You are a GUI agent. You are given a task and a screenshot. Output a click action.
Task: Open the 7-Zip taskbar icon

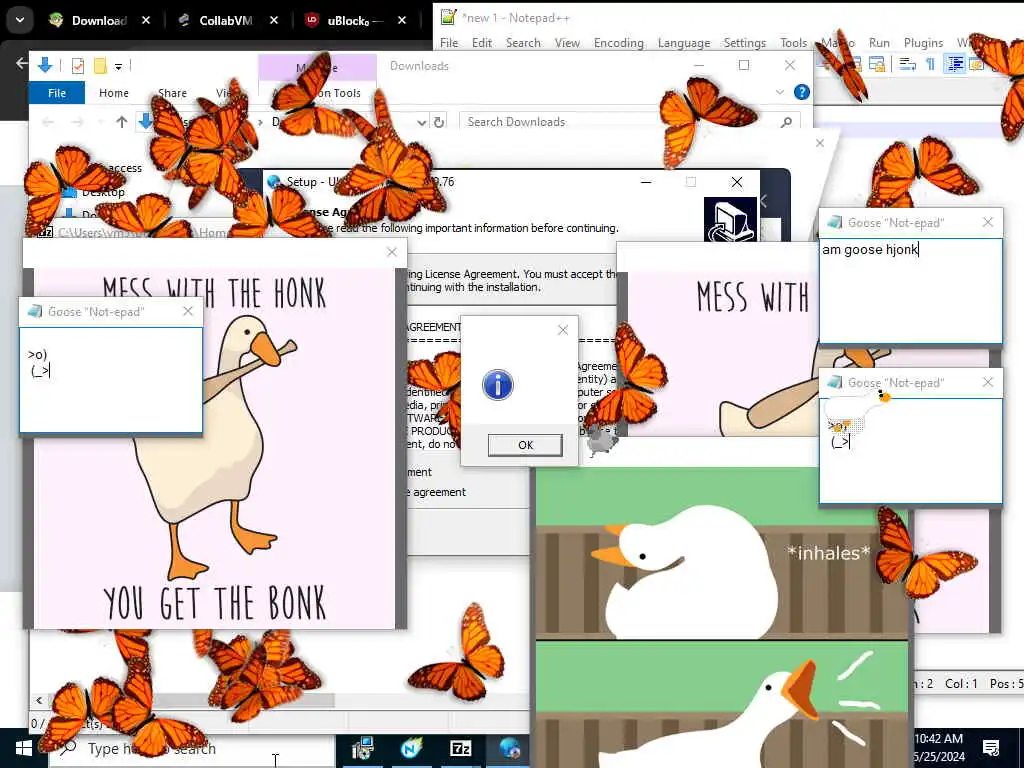[x=460, y=748]
